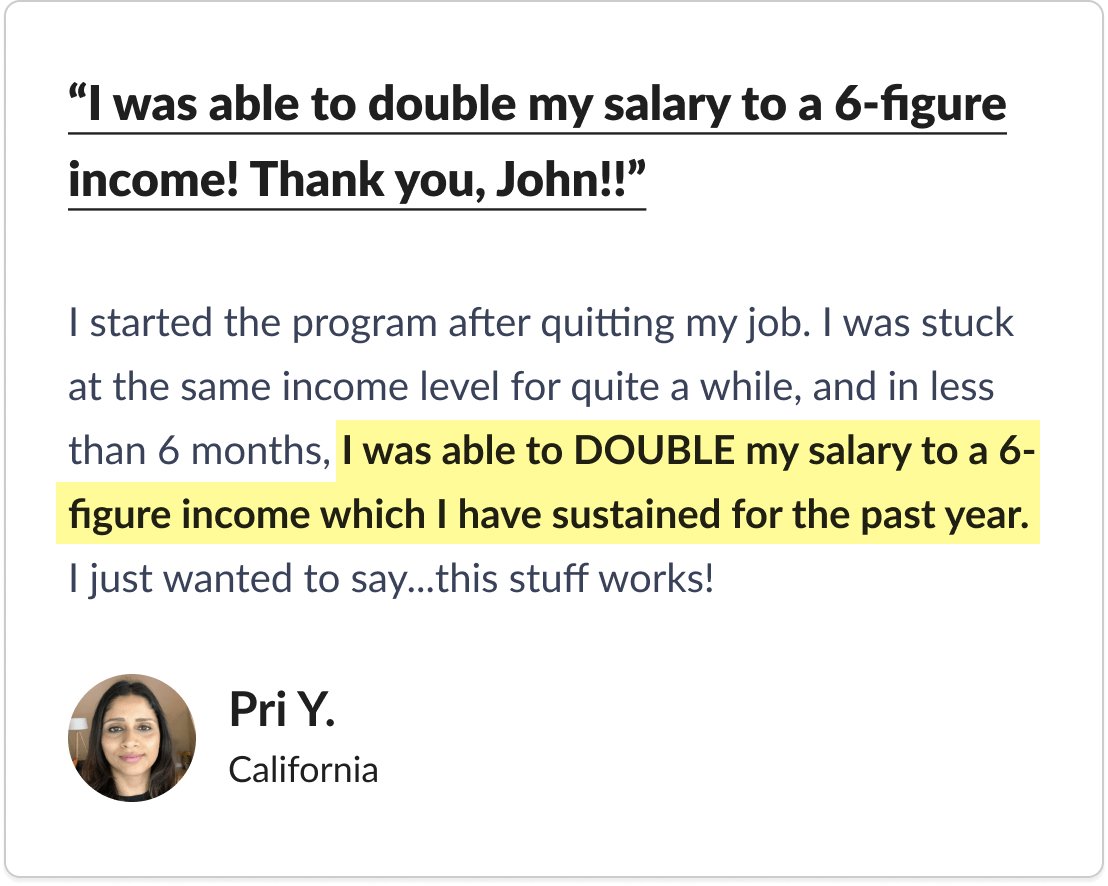Click the highlighted word DOUBLE
The width and height of the screenshot is (1108, 886).
pyautogui.click(x=654, y=451)
